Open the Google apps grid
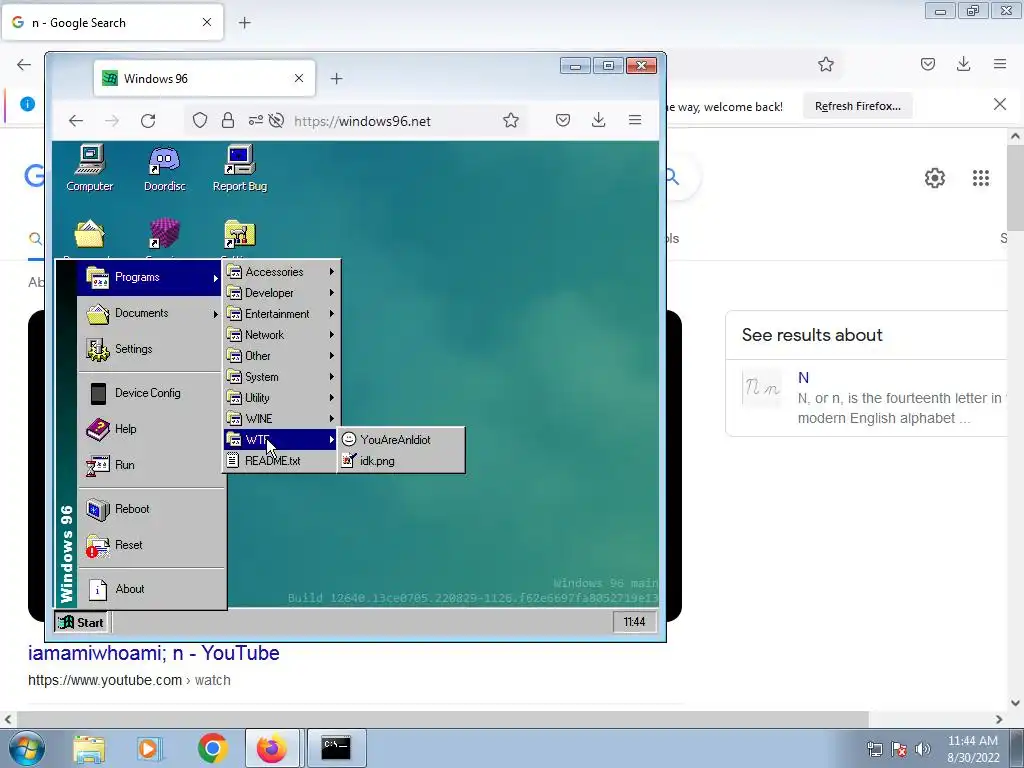The image size is (1024, 768). click(x=980, y=178)
